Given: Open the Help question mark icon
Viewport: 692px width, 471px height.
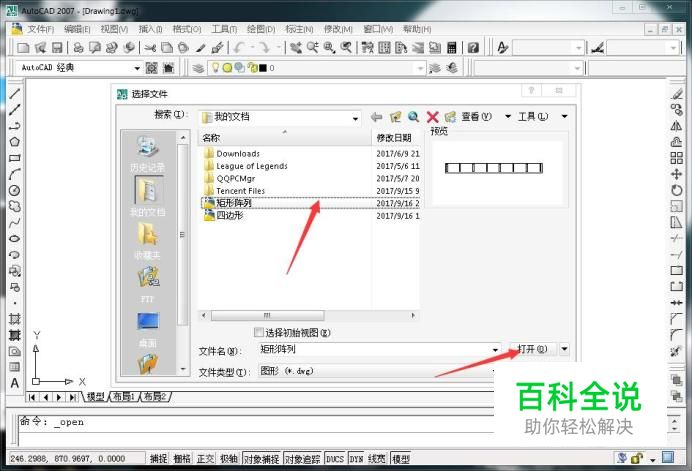Looking at the screenshot, I should coord(473,47).
